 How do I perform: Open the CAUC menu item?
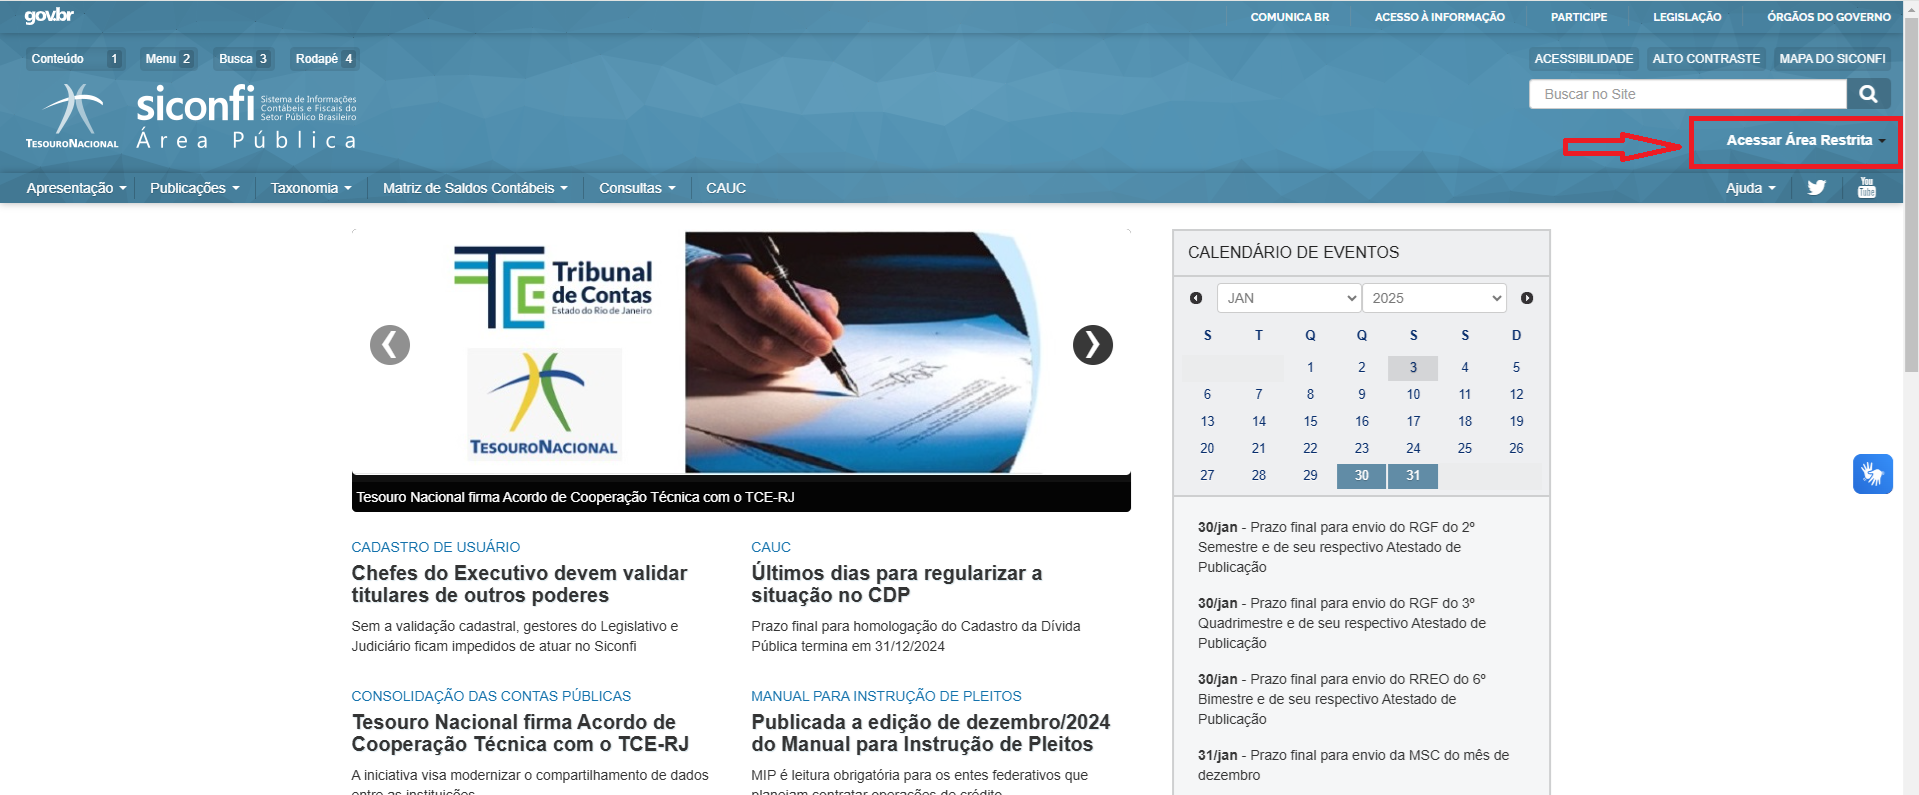coord(726,188)
